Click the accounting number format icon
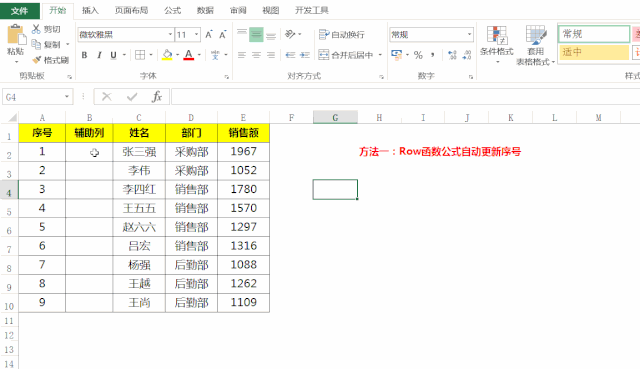640x369 pixels. pos(396,55)
